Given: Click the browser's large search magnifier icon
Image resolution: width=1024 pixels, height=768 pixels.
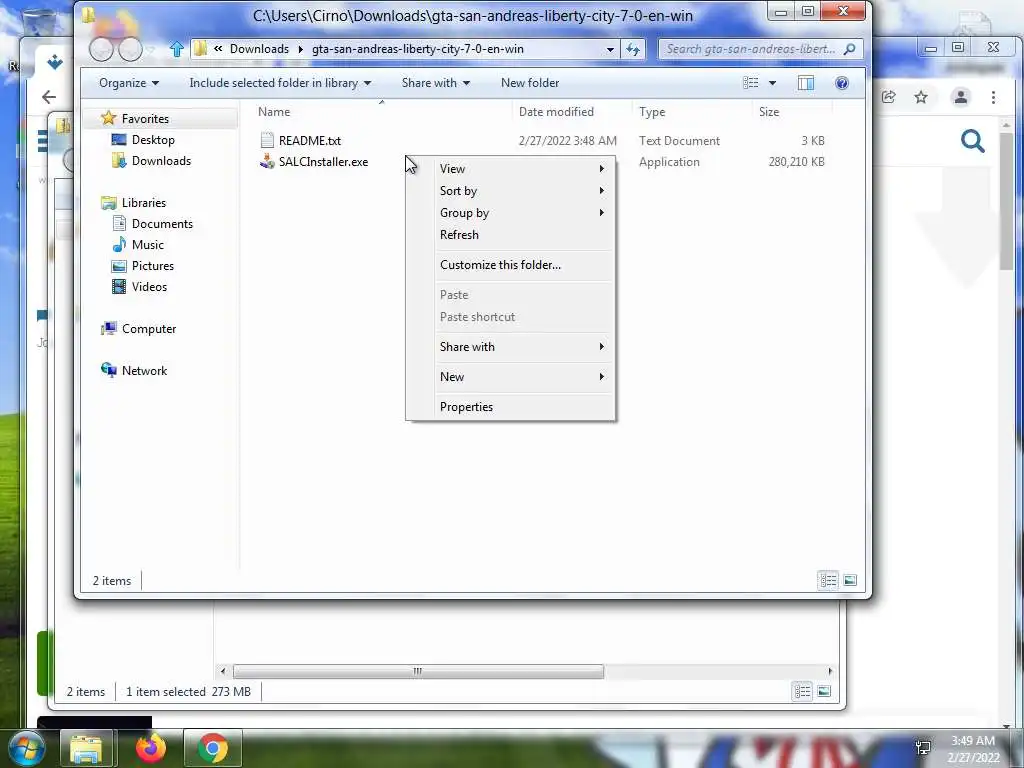Looking at the screenshot, I should click(x=972, y=140).
